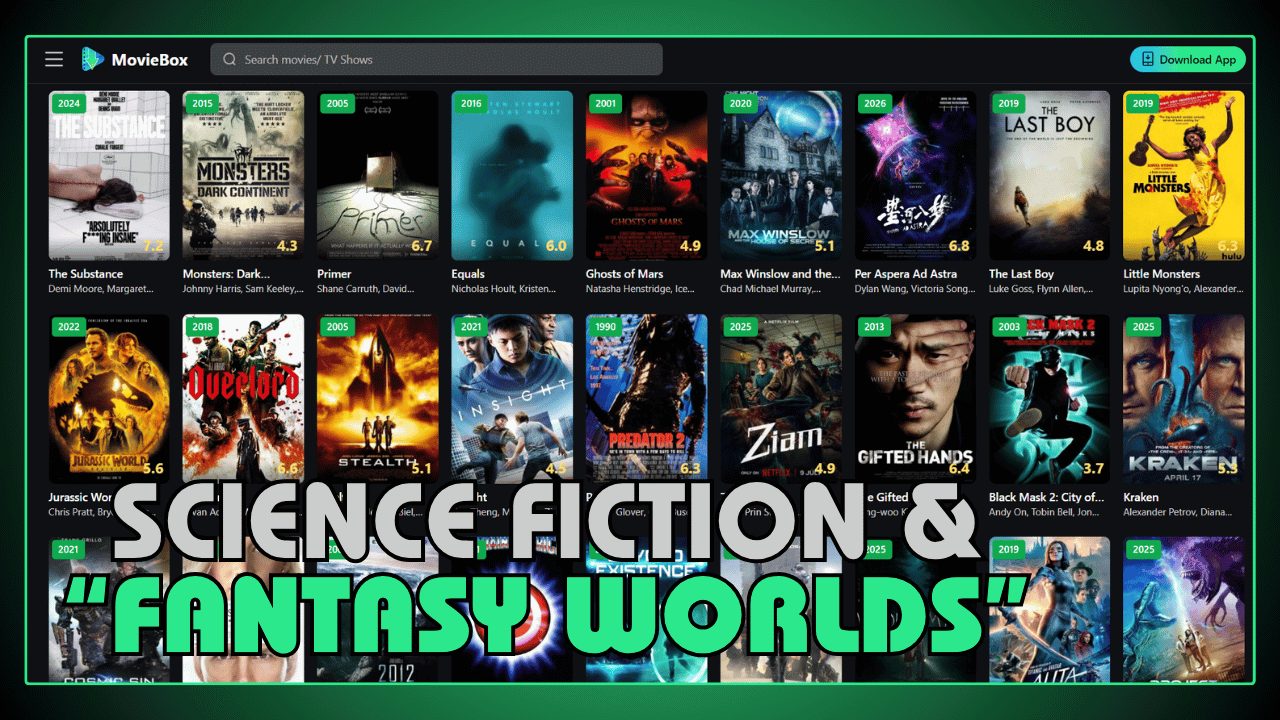Open the Equals movie poster
The image size is (1280, 720).
pos(512,175)
